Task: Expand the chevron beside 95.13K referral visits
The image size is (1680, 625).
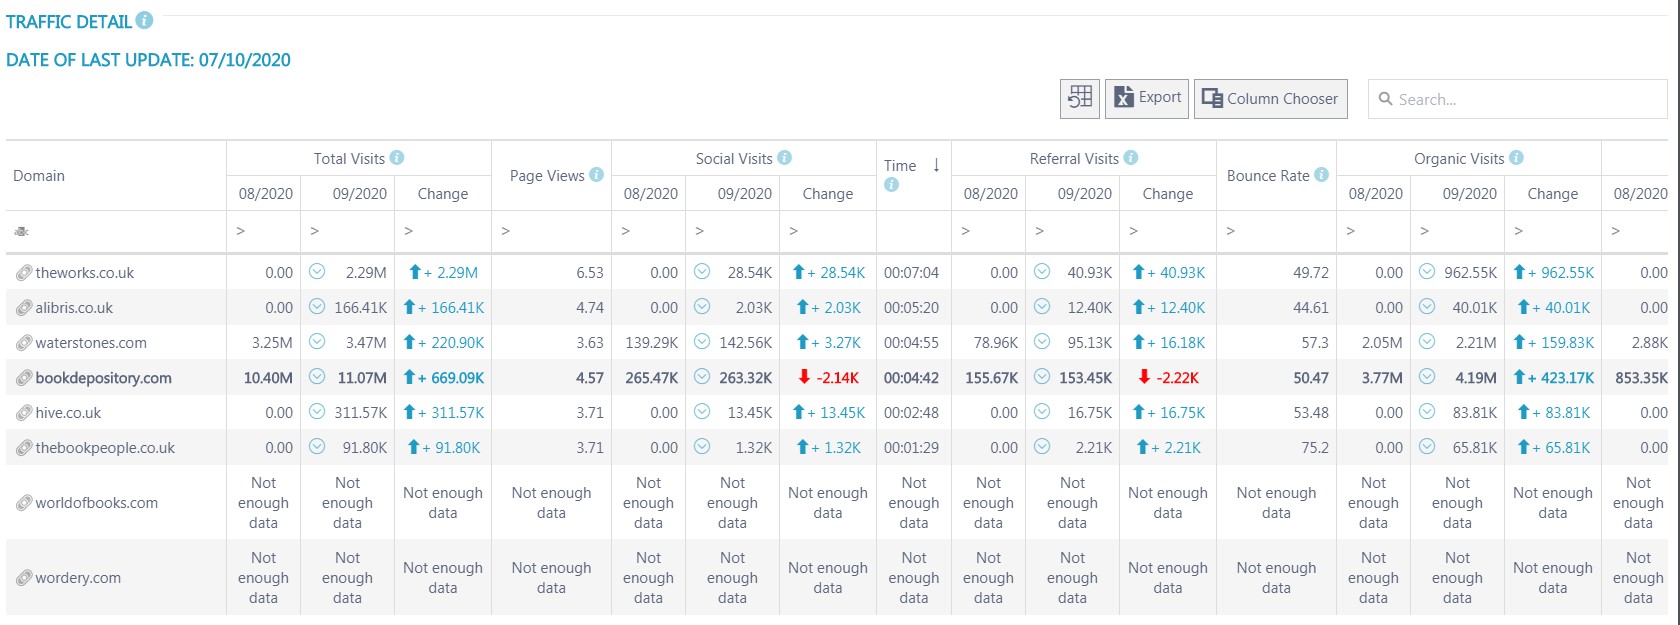Action: point(1042,341)
